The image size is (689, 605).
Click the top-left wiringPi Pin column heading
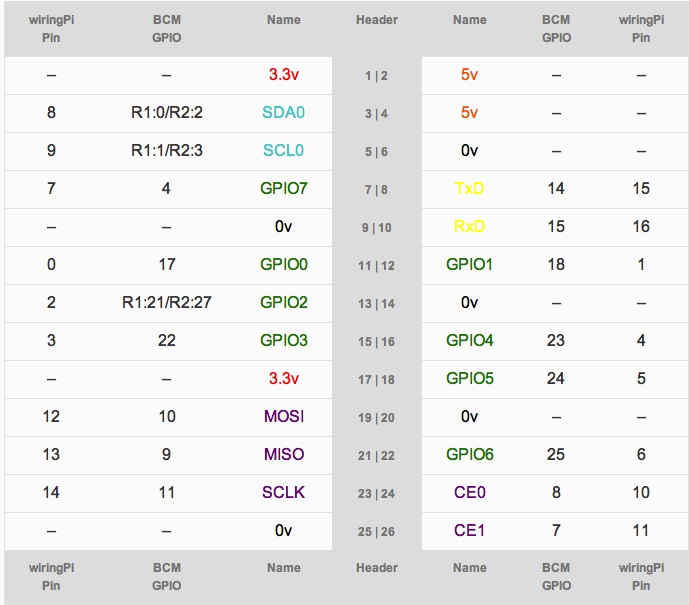[x=51, y=29]
